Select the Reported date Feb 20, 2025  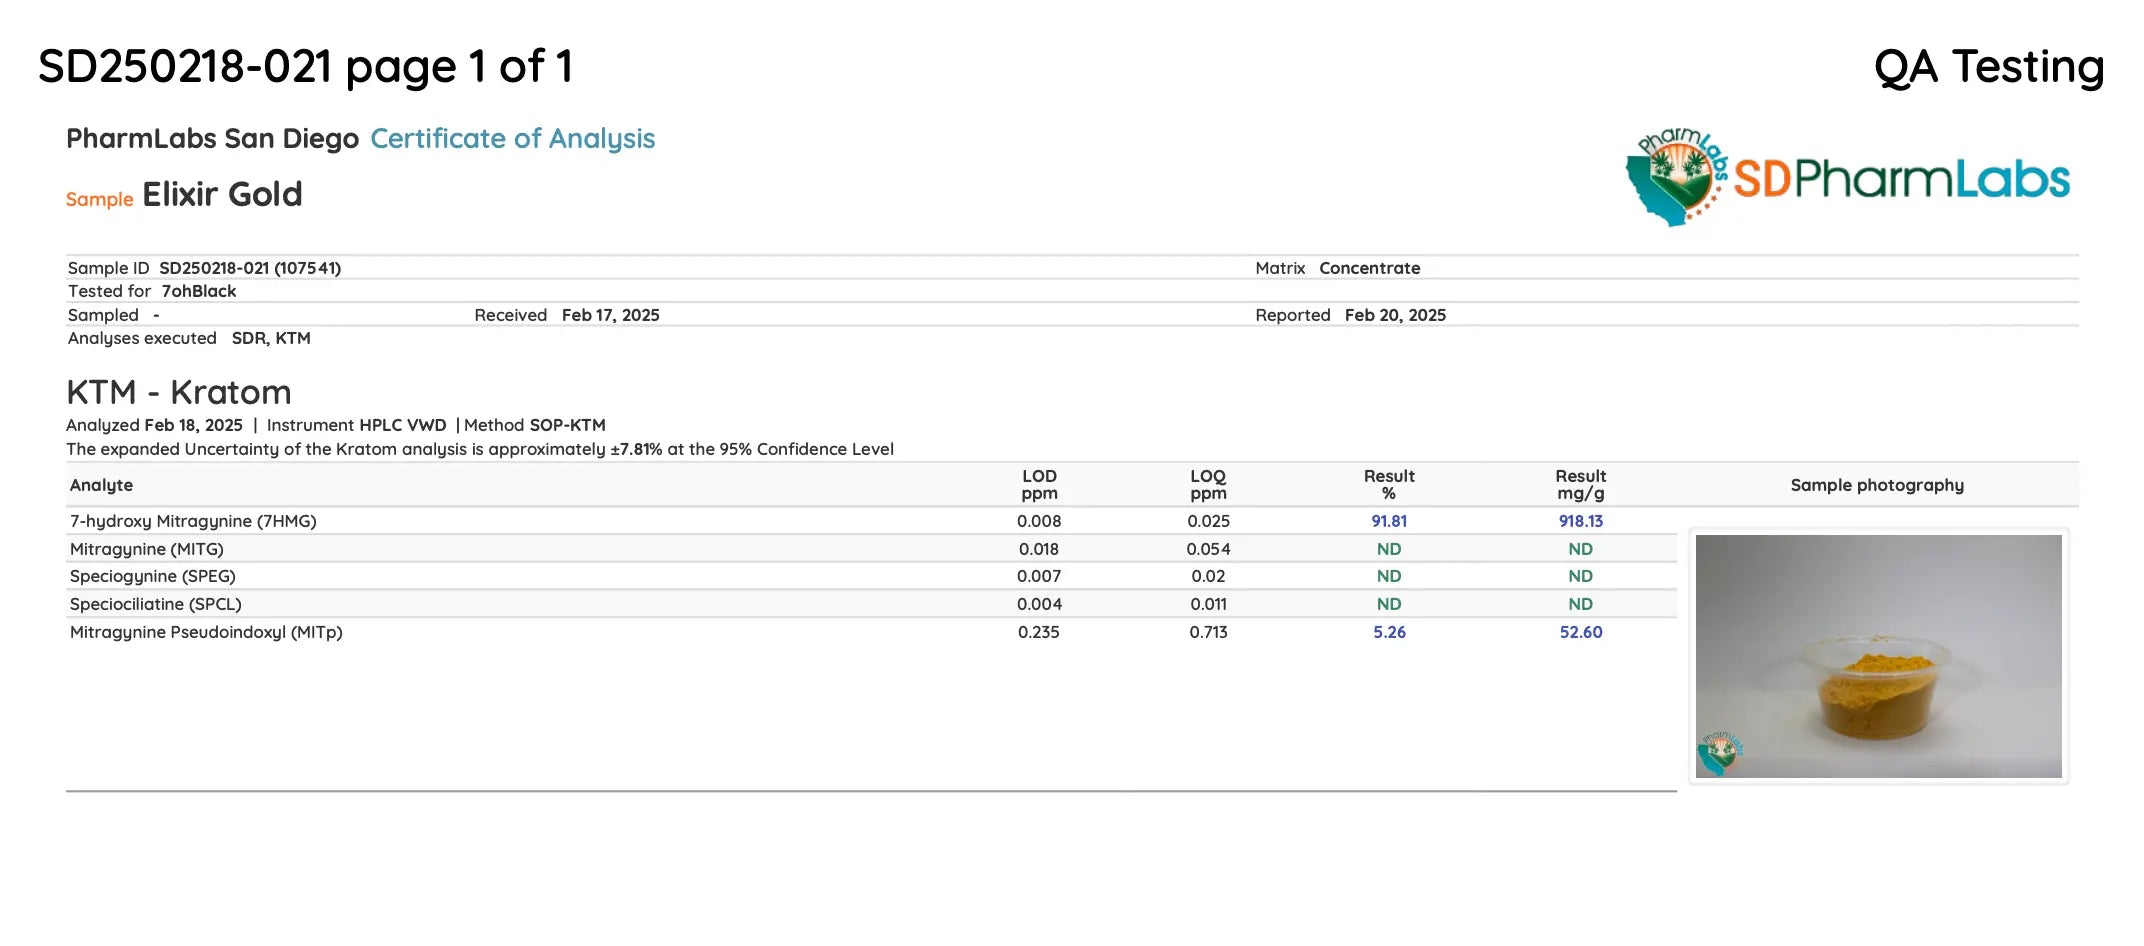click(1395, 315)
